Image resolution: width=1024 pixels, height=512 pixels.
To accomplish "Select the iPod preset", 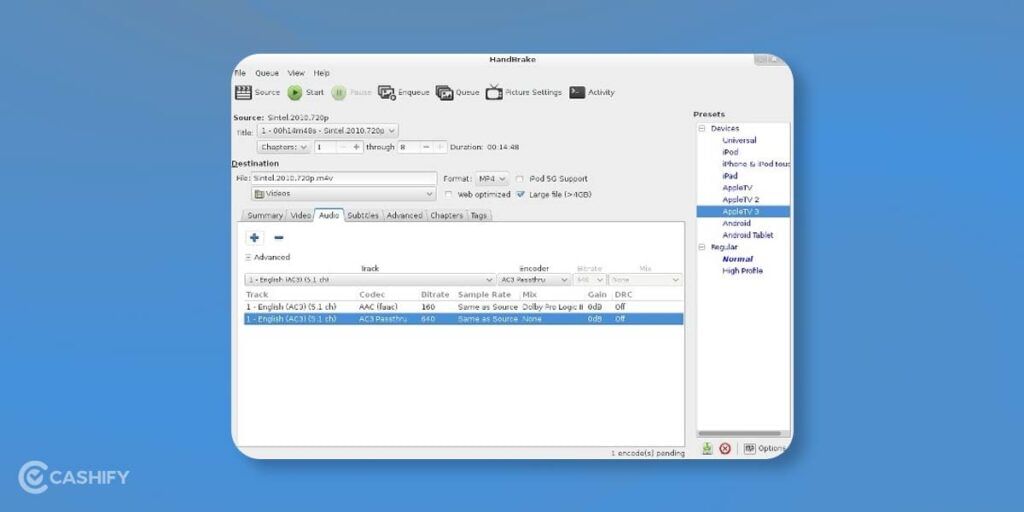I will (x=730, y=152).
